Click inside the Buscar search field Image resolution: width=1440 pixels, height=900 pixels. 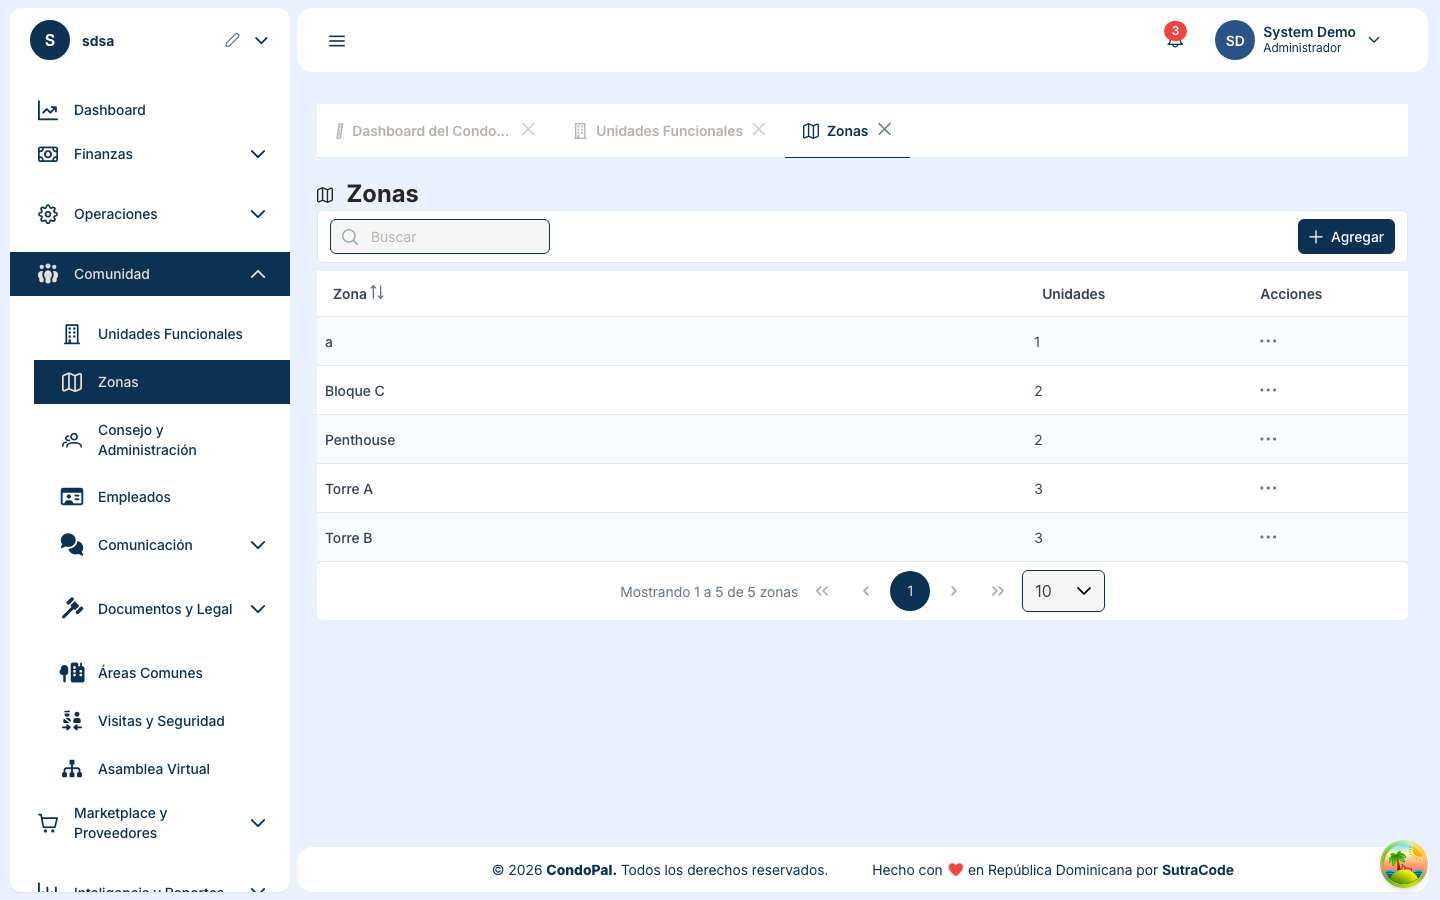440,236
